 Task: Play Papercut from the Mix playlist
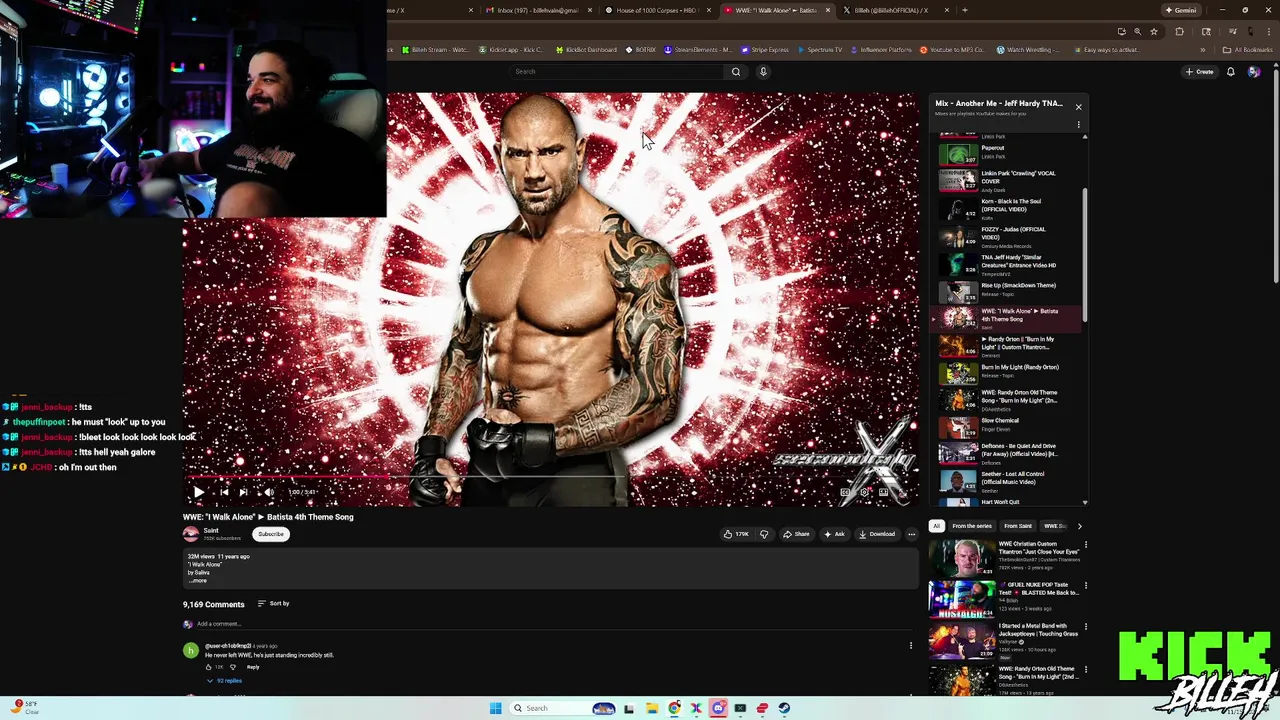pyautogui.click(x=1005, y=153)
